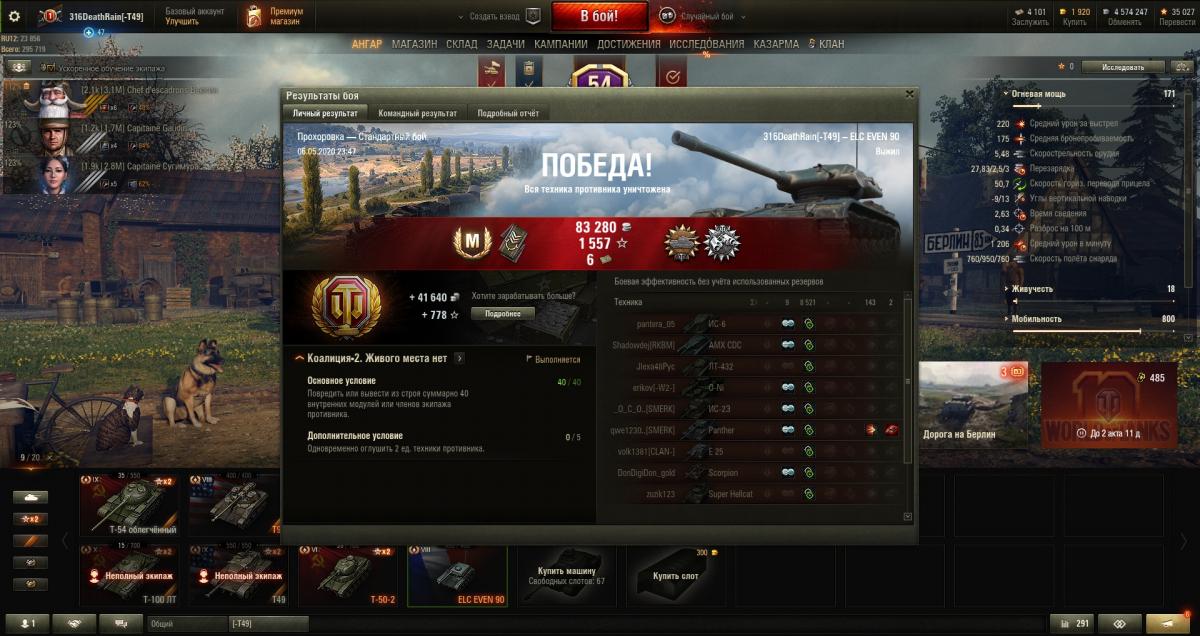Toggle the x2 bonus carousel filter
1200x636 pixels.
[x=30, y=518]
